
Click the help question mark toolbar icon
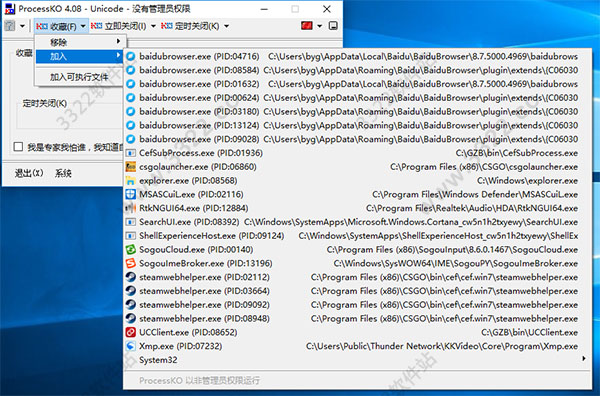tap(10, 26)
